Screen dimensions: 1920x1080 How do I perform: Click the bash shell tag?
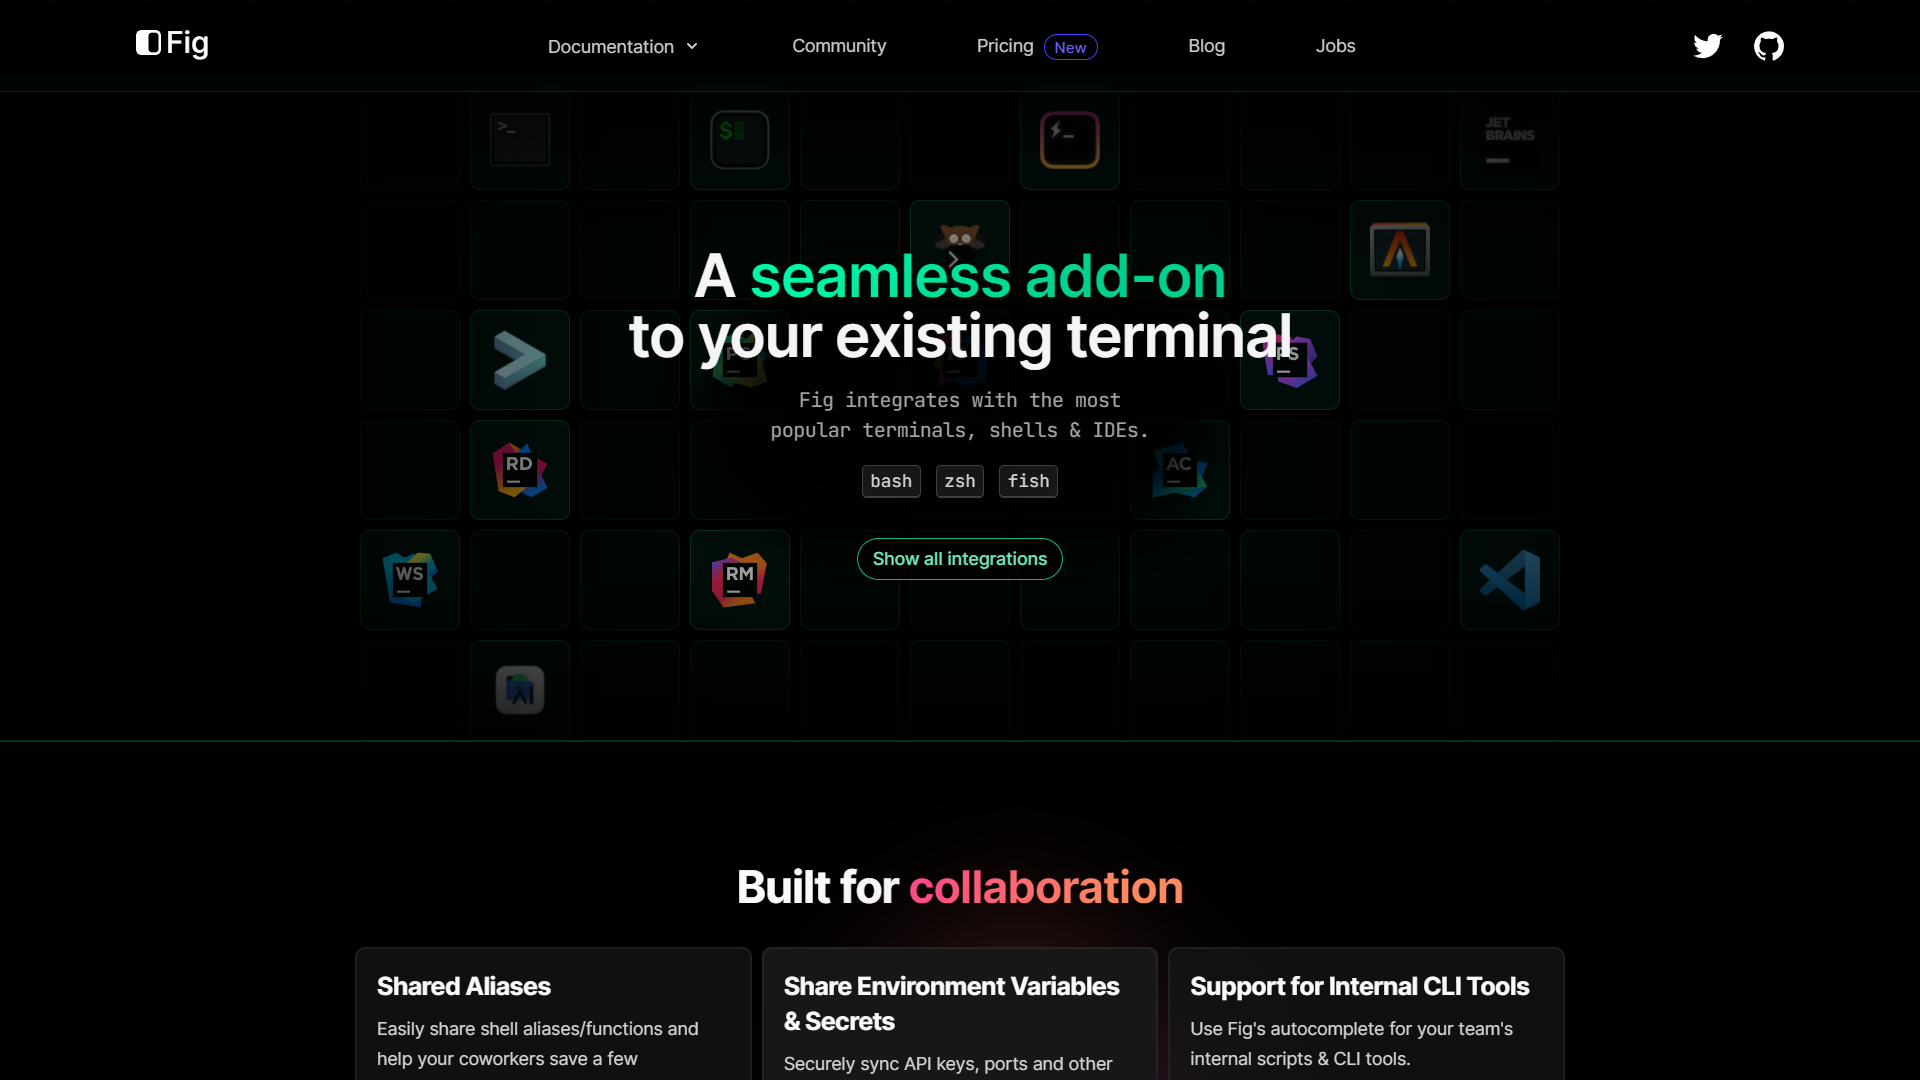coord(891,481)
